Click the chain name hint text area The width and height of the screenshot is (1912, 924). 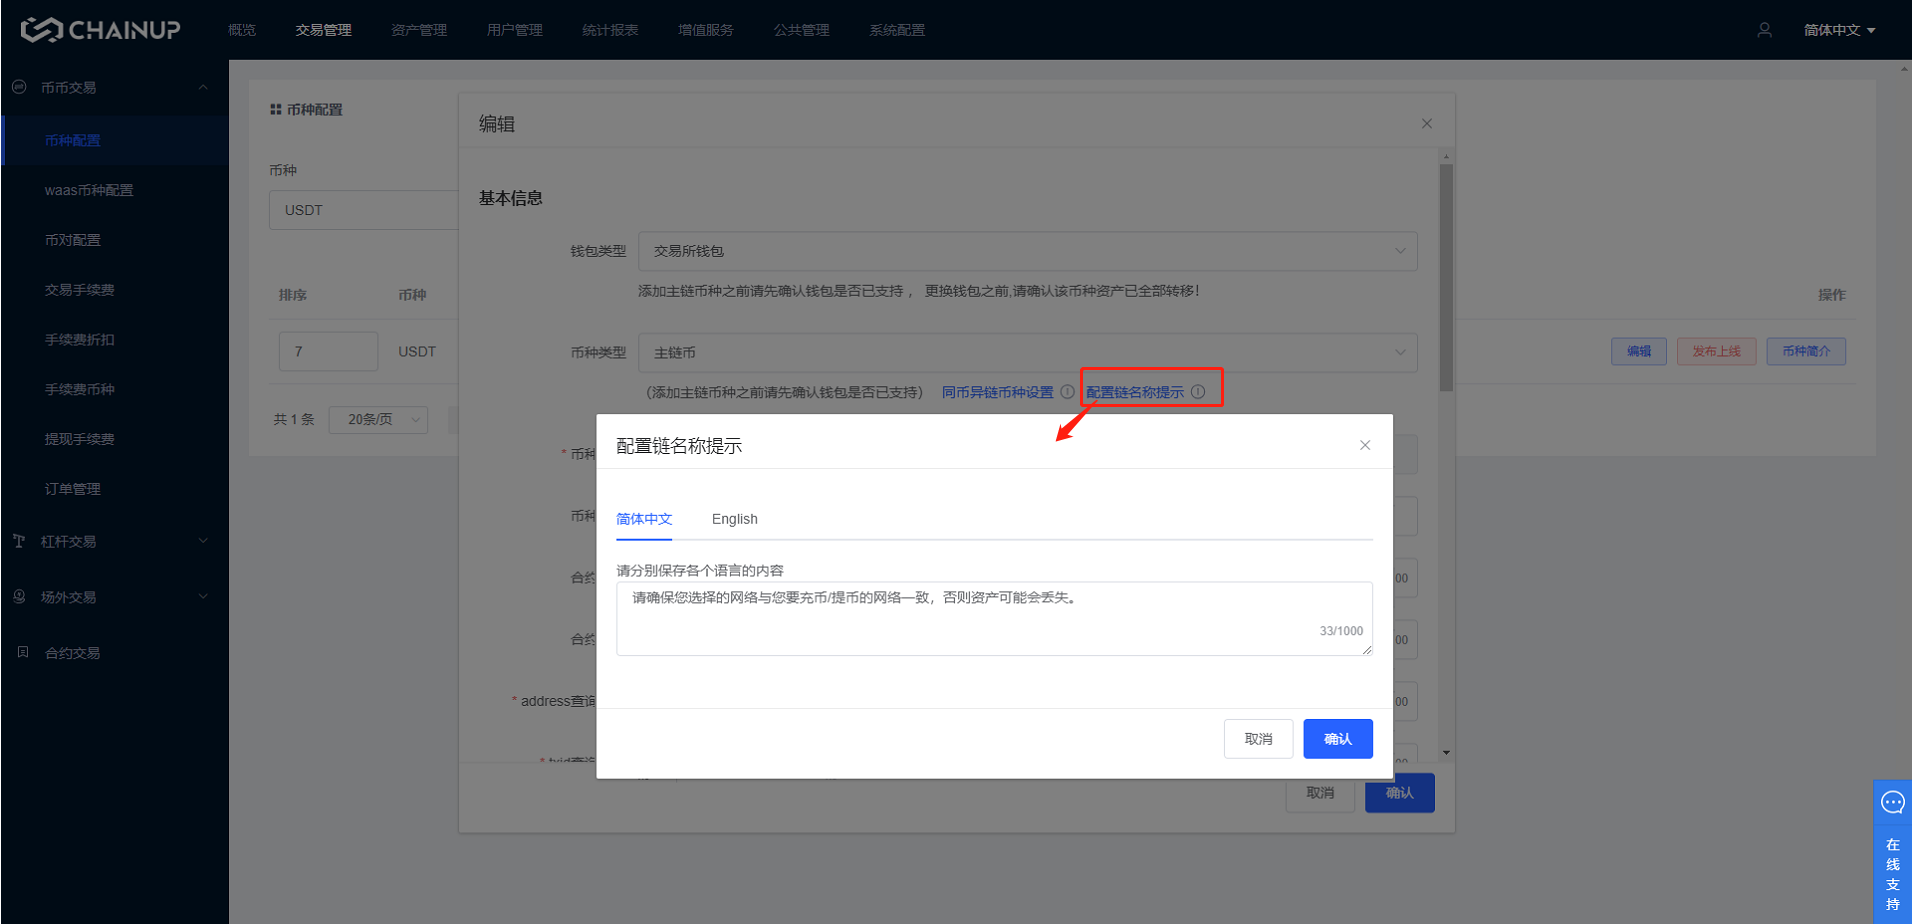click(x=993, y=618)
